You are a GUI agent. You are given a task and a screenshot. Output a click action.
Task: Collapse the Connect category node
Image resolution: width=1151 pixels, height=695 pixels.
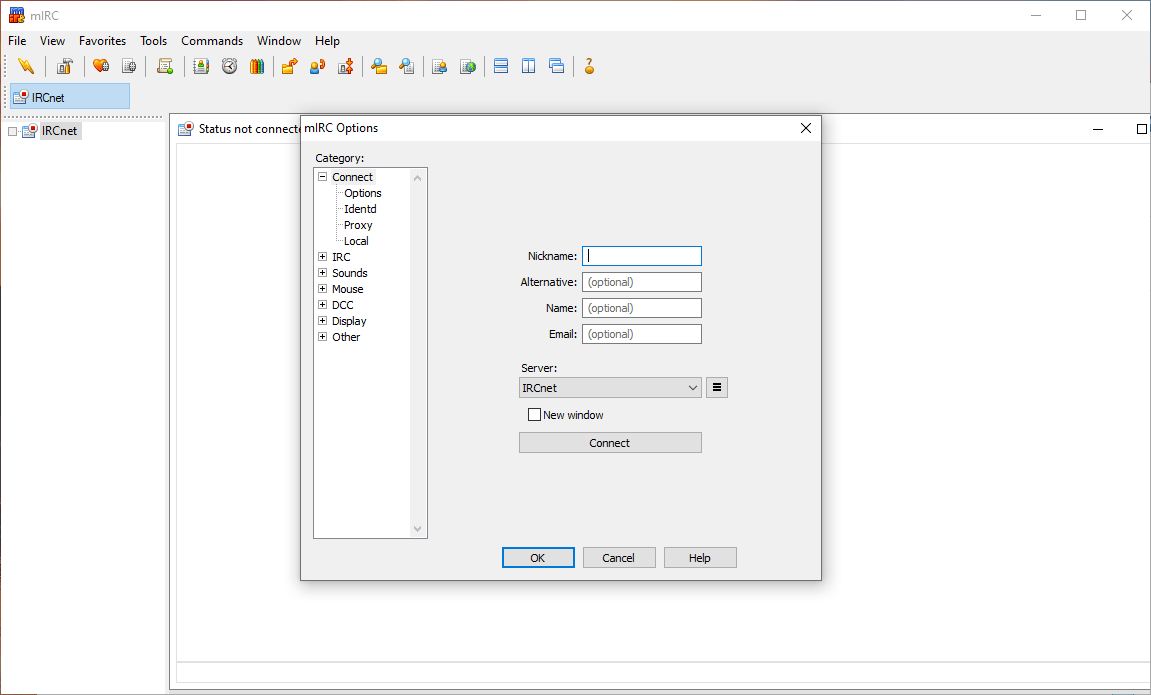[322, 177]
